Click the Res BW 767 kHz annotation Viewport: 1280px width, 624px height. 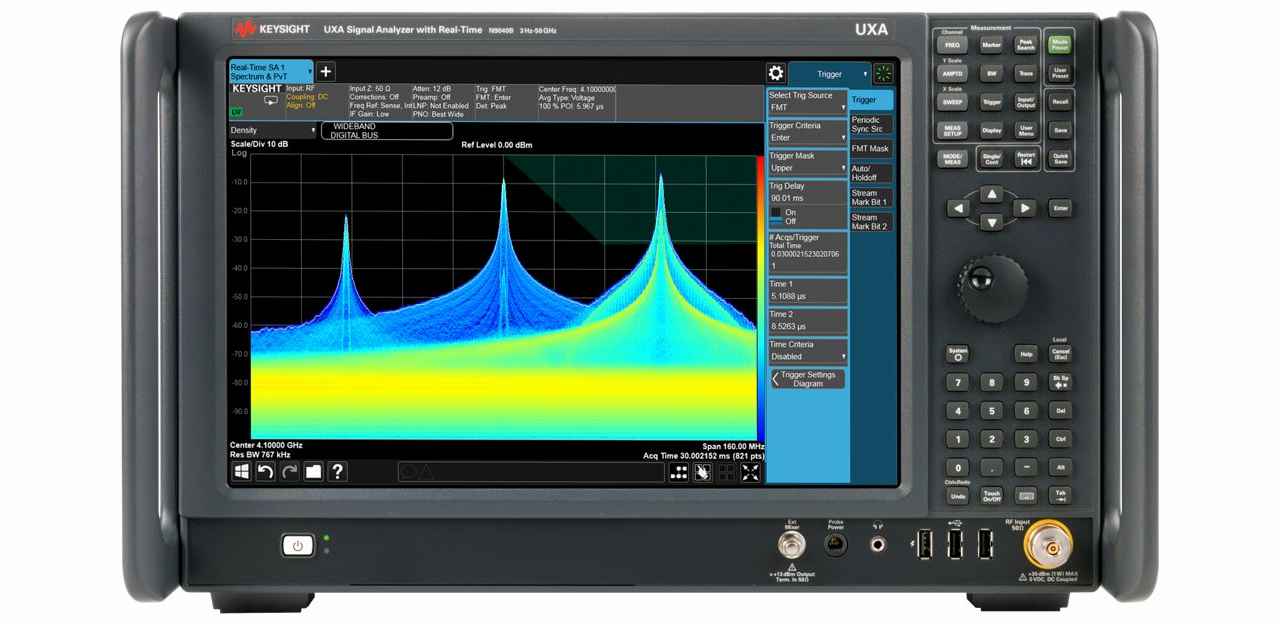260,455
